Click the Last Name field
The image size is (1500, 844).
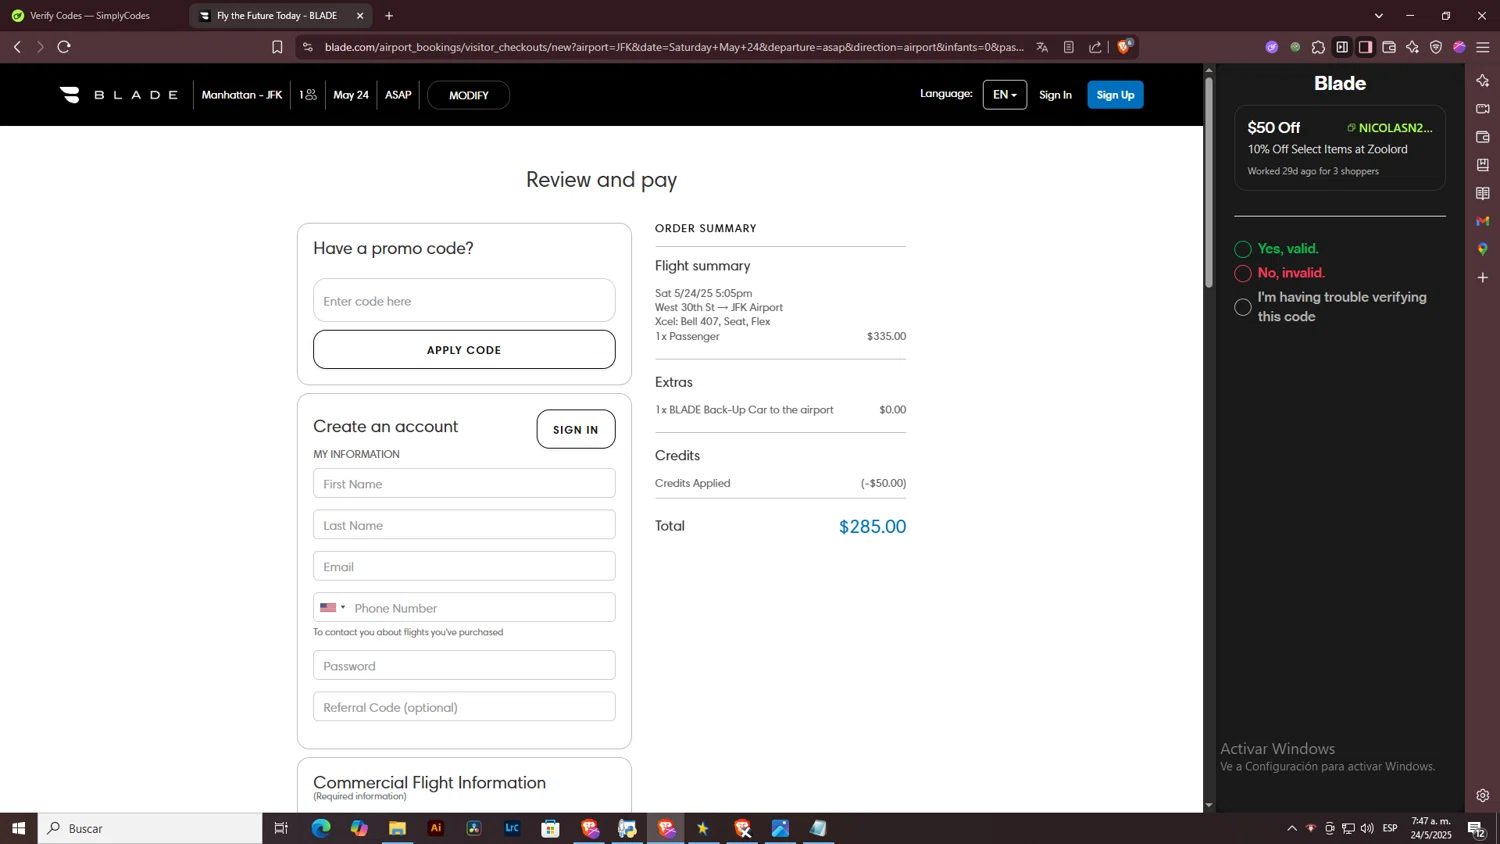(x=464, y=525)
